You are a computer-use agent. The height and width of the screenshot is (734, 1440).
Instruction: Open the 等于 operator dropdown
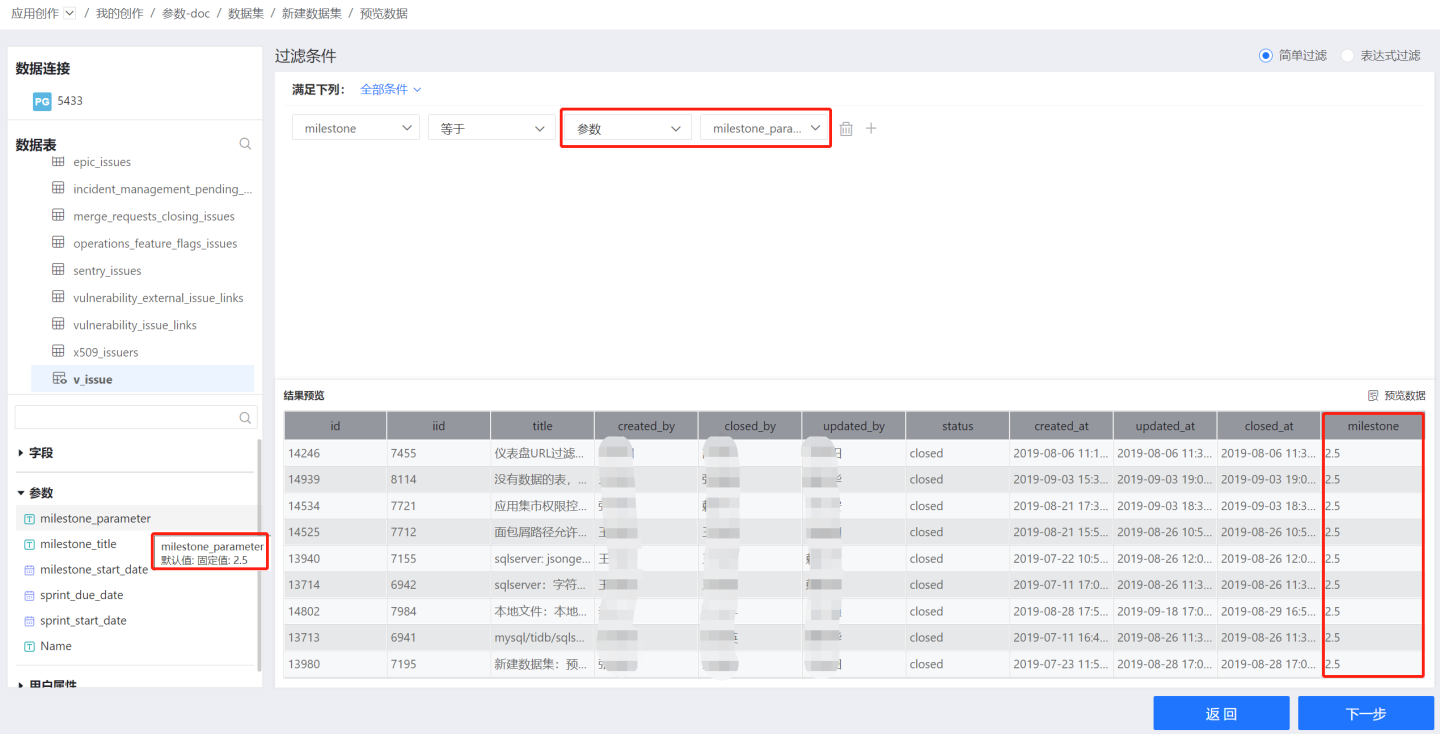pos(491,128)
